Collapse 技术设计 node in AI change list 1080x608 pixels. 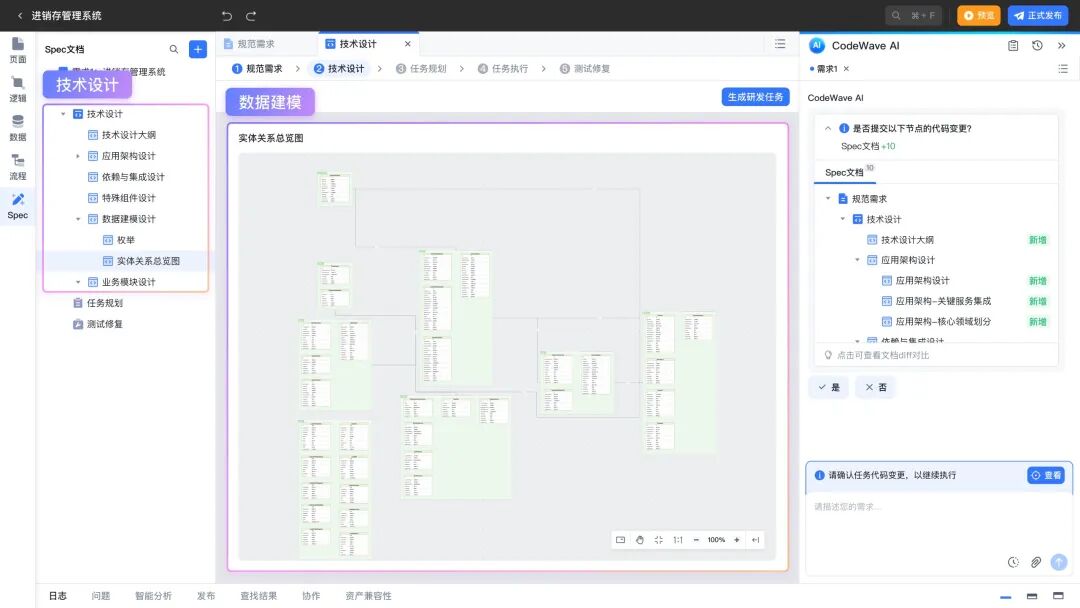click(x=842, y=219)
